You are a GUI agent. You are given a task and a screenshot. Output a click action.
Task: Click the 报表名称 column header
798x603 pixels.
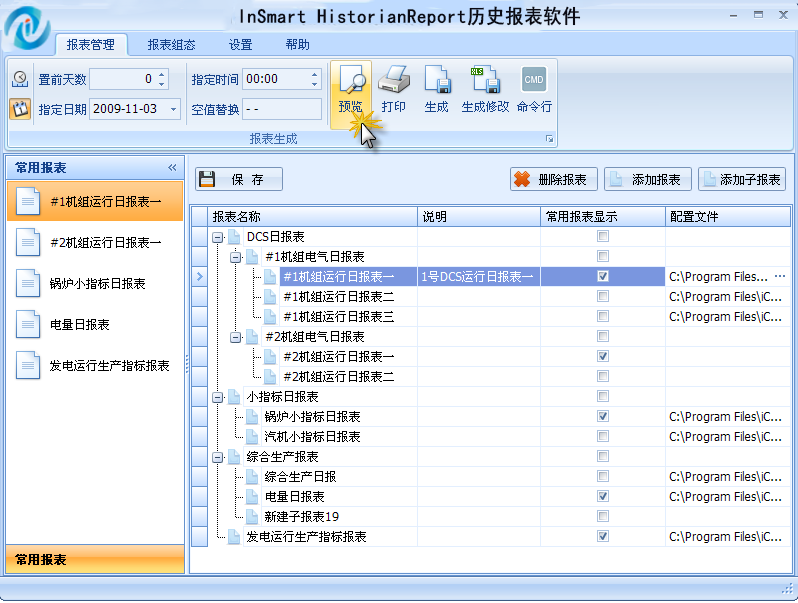point(312,217)
